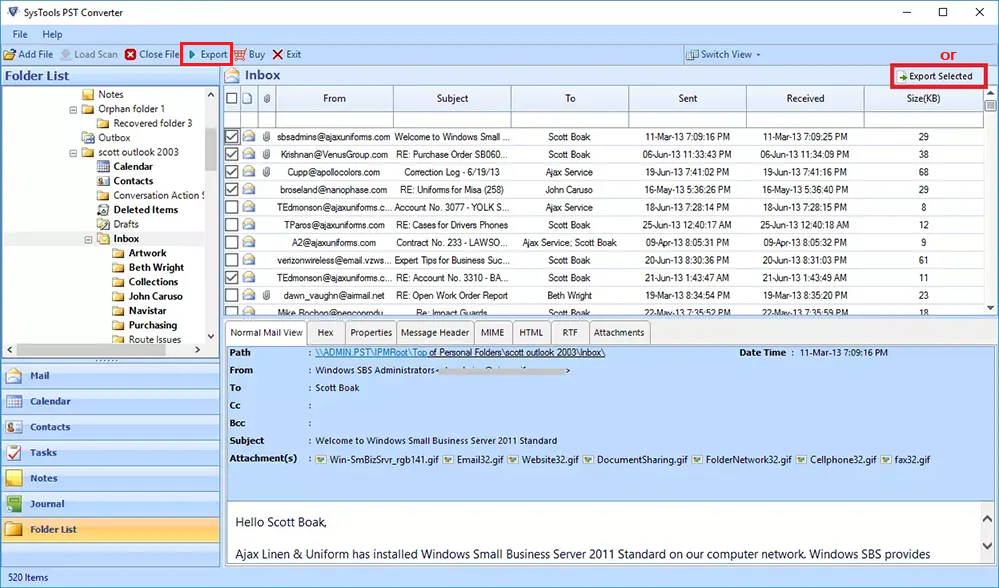Open the Calendar section in navigation pane

[111, 401]
